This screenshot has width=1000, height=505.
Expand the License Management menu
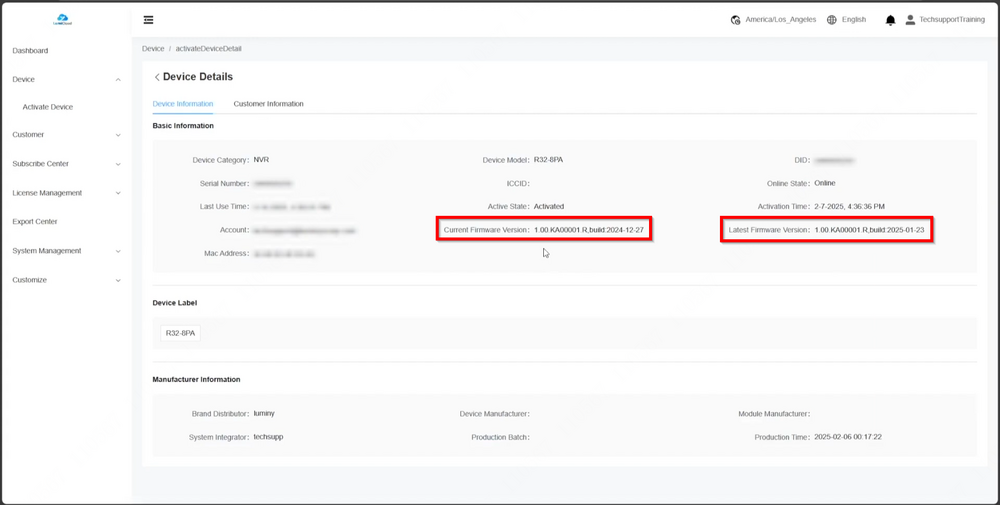click(x=118, y=193)
